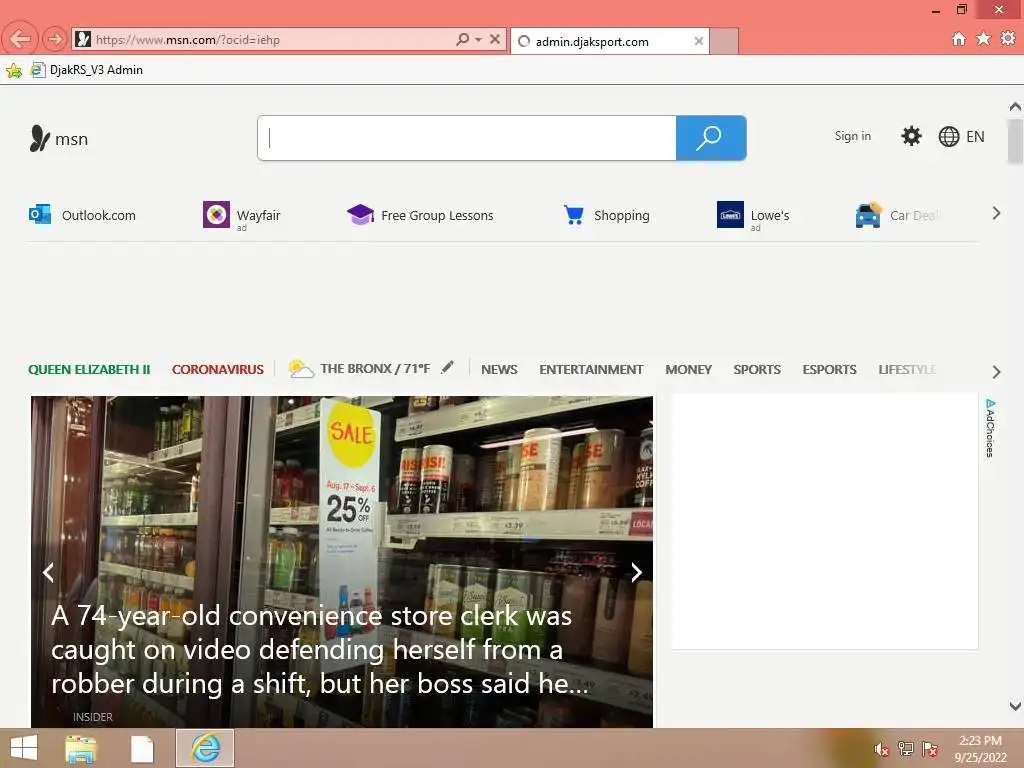
Task: Go to next slide in news carousel
Action: click(x=636, y=572)
